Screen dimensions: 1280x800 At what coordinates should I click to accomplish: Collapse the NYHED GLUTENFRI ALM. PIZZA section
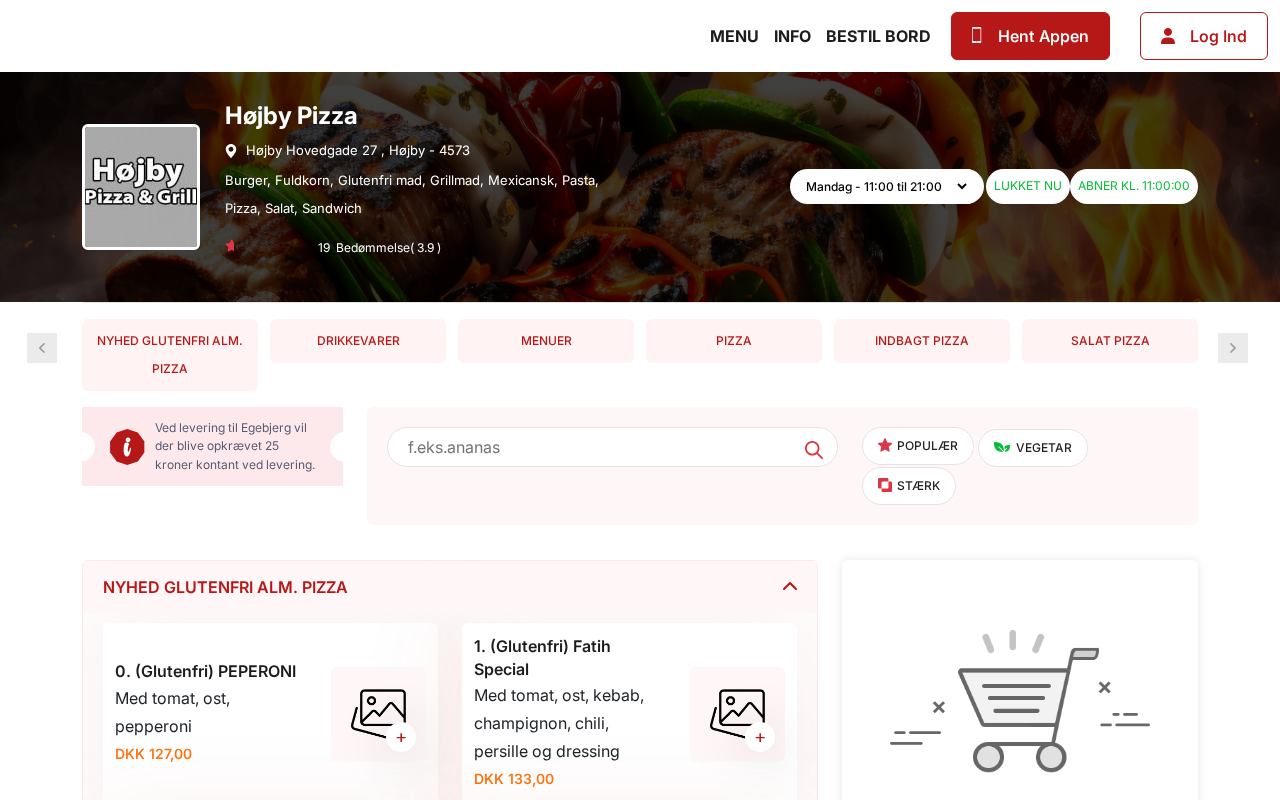pos(790,587)
